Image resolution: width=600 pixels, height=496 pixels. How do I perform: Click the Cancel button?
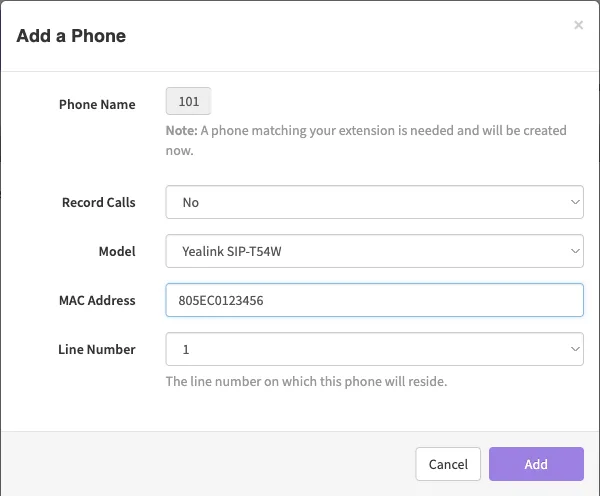click(448, 464)
